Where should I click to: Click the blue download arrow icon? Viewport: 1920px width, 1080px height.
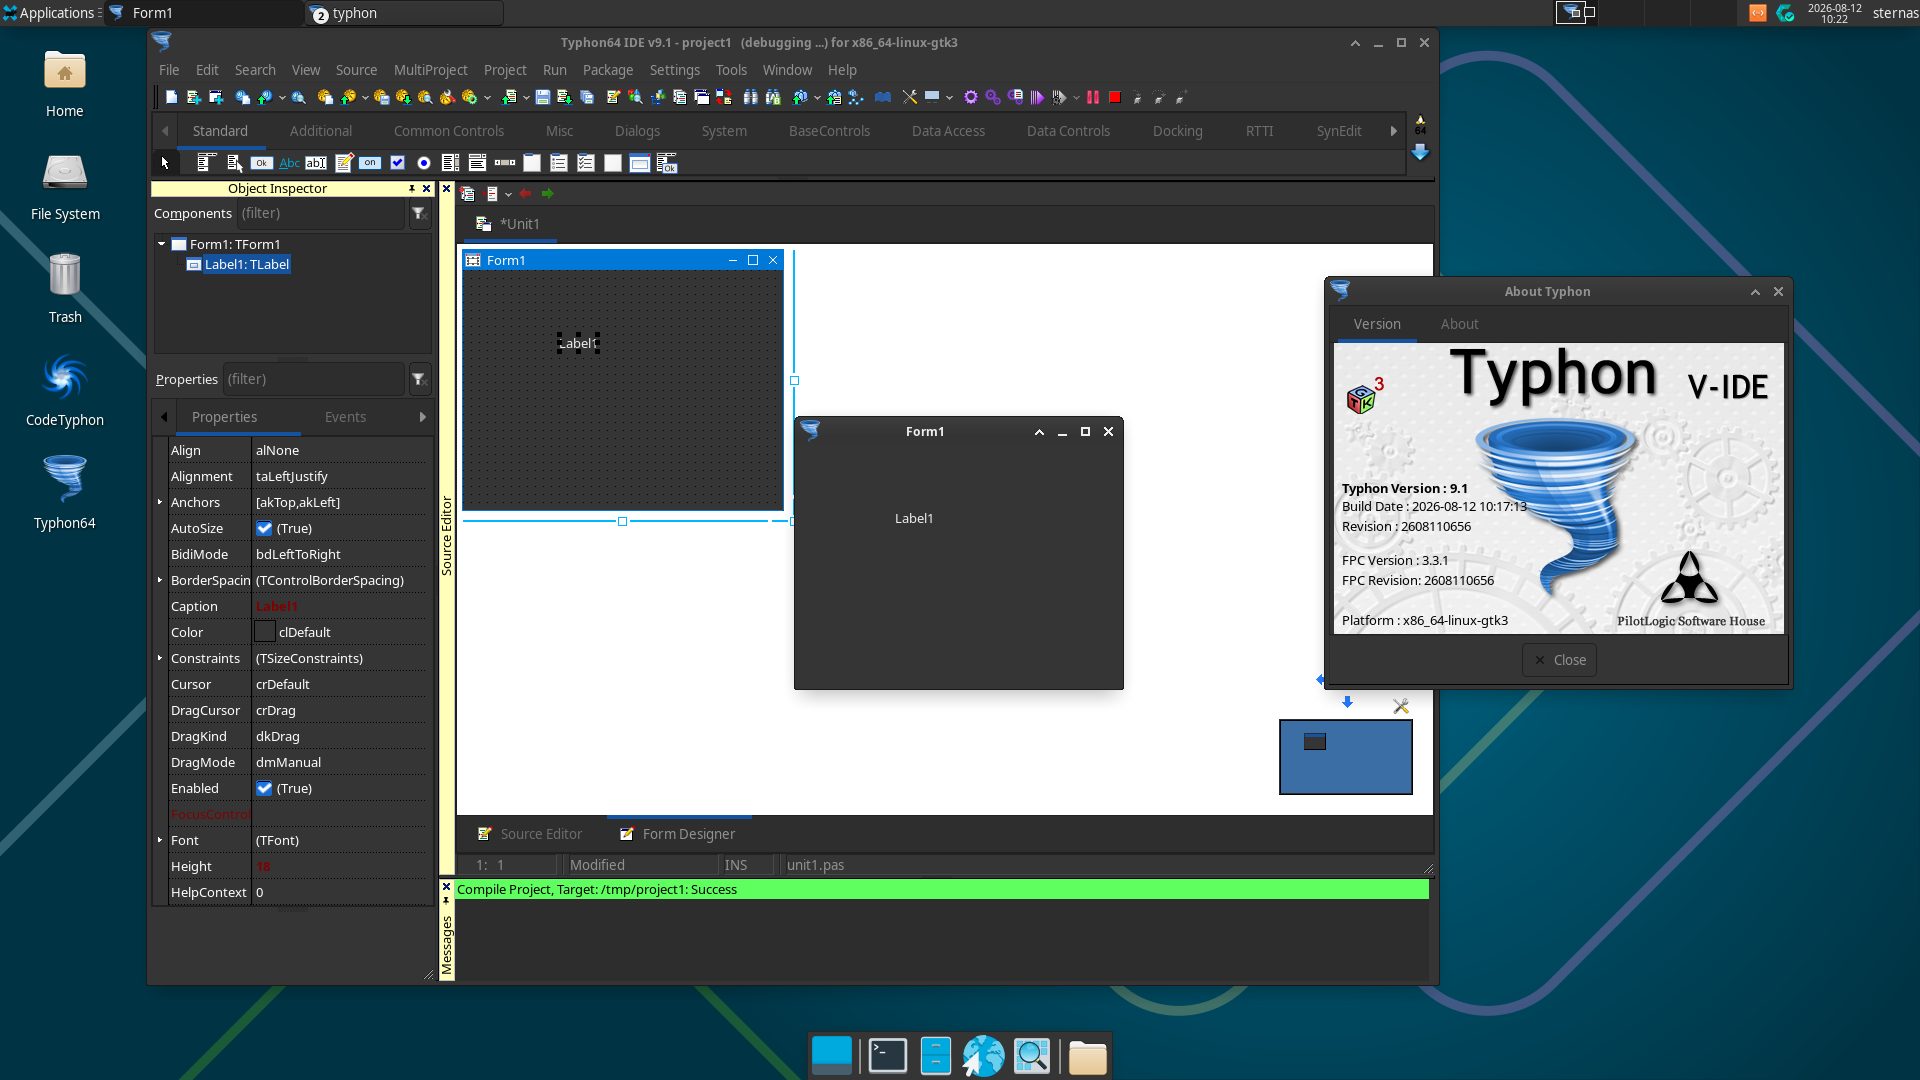pos(1420,152)
